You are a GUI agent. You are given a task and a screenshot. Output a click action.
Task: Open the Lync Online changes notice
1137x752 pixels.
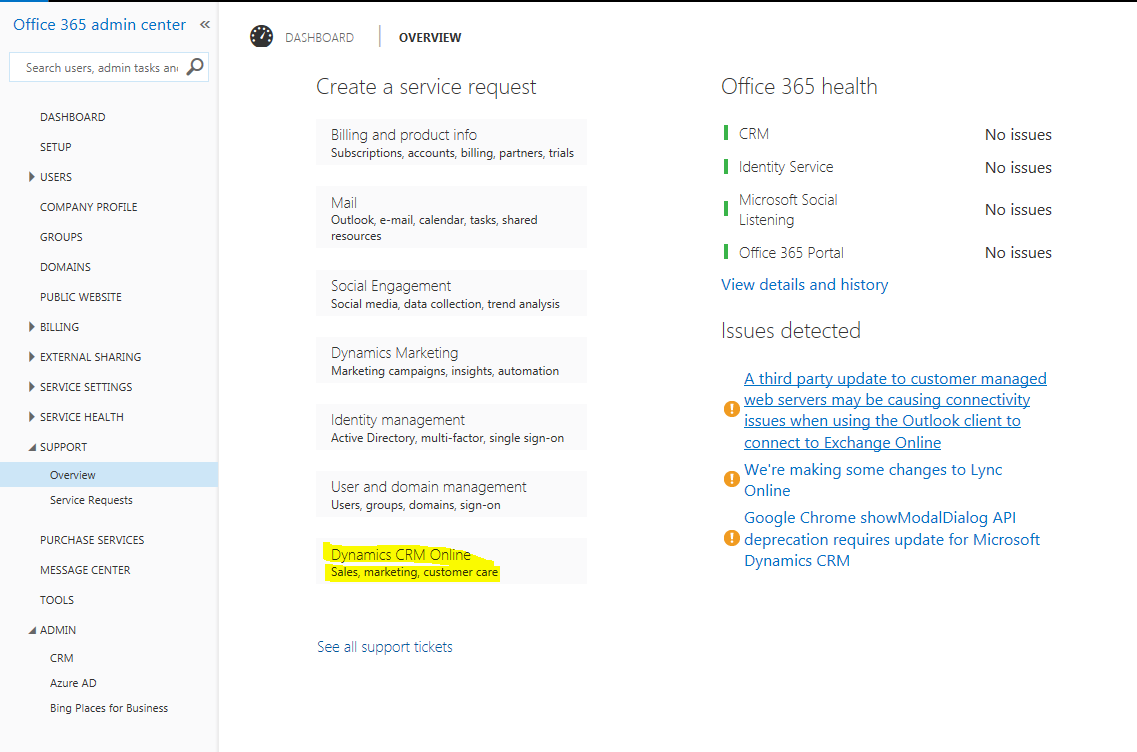(873, 480)
